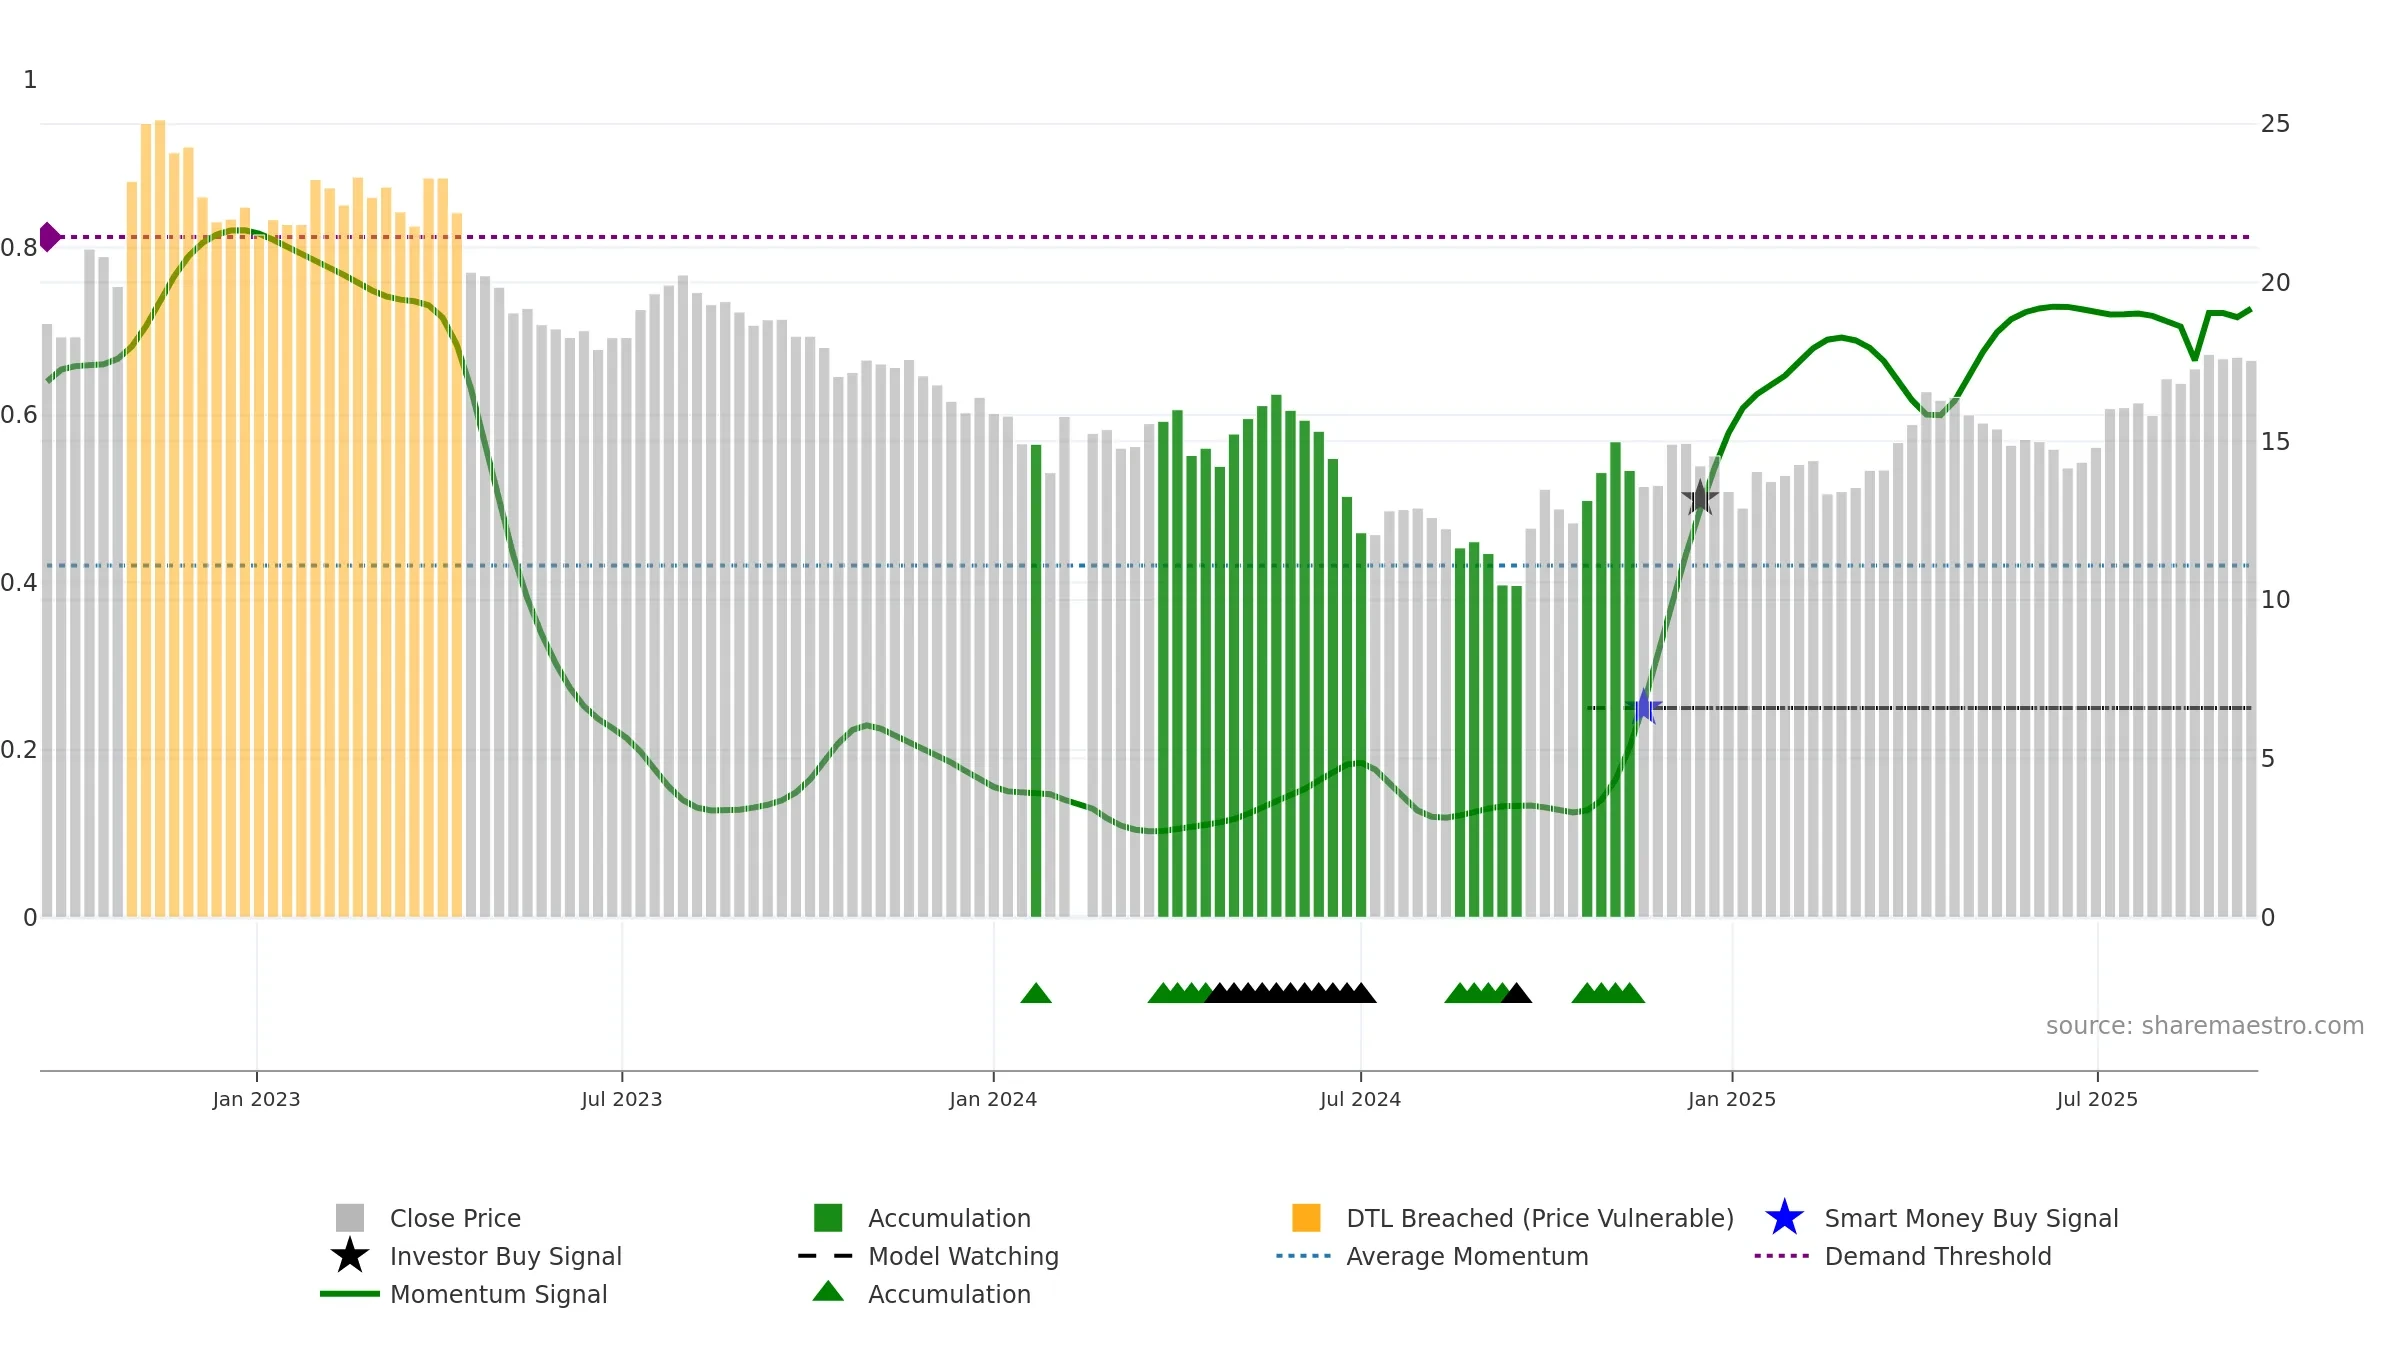Click the dashed Model Watching legend icon
This screenshot has height=1350, width=2400.
coord(826,1256)
